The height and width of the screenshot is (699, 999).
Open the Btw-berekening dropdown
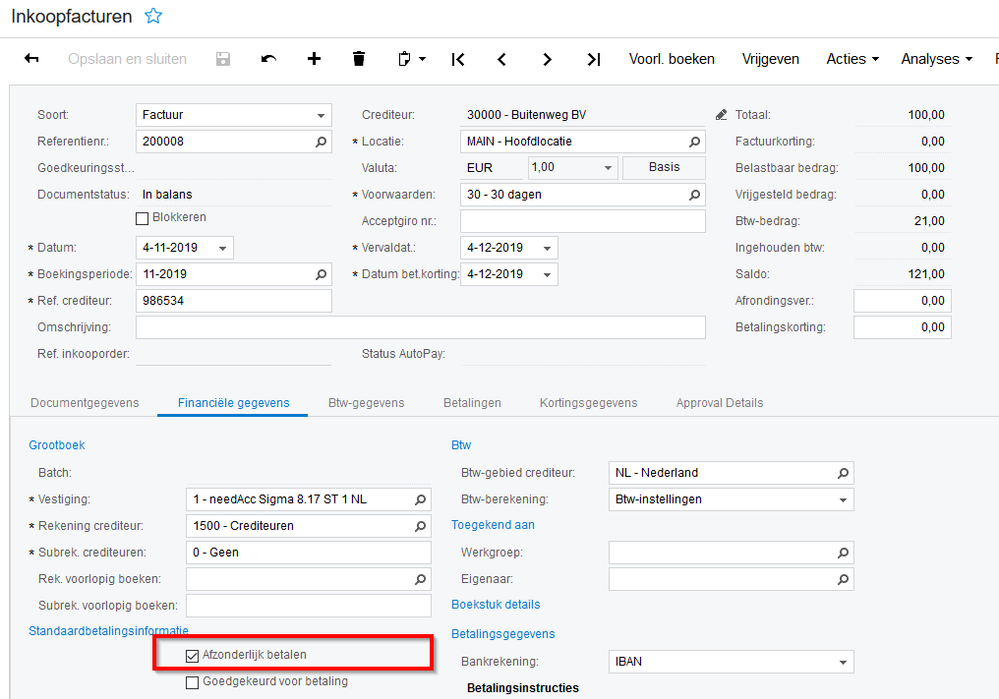(843, 499)
